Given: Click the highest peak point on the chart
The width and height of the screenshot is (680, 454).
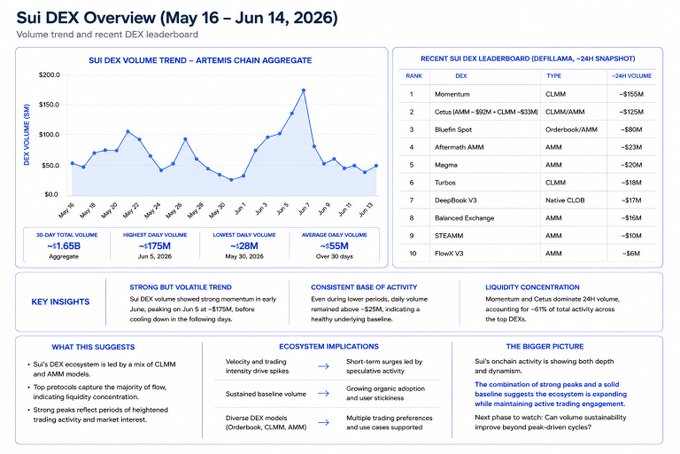Looking at the screenshot, I should (303, 91).
